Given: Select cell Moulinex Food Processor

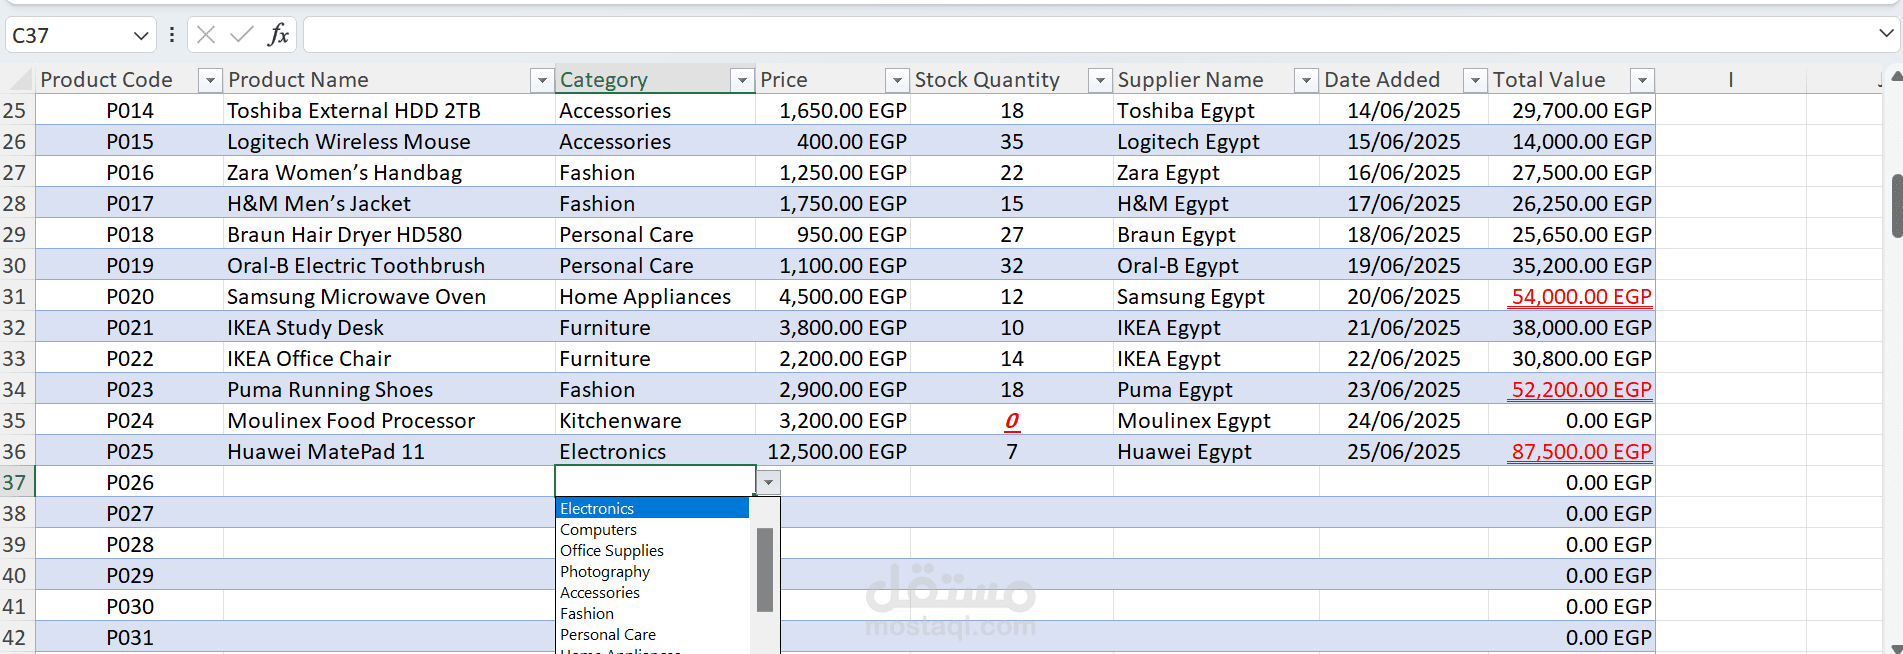Looking at the screenshot, I should pos(389,421).
